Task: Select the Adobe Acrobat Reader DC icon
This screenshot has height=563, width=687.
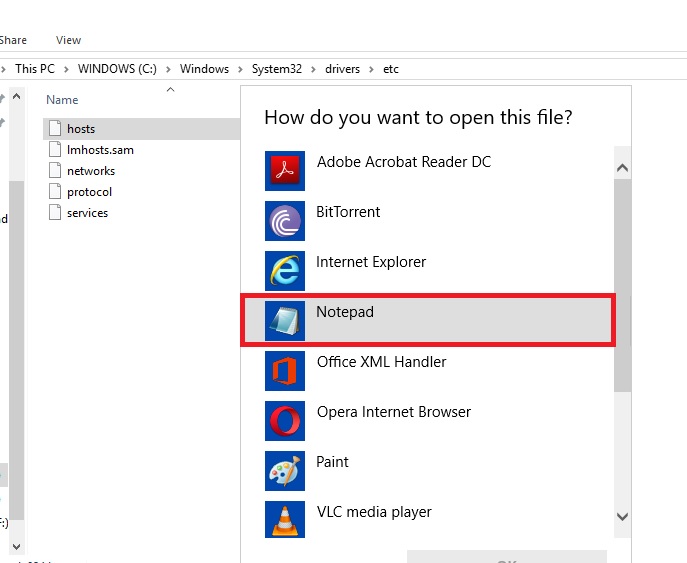Action: pos(285,171)
